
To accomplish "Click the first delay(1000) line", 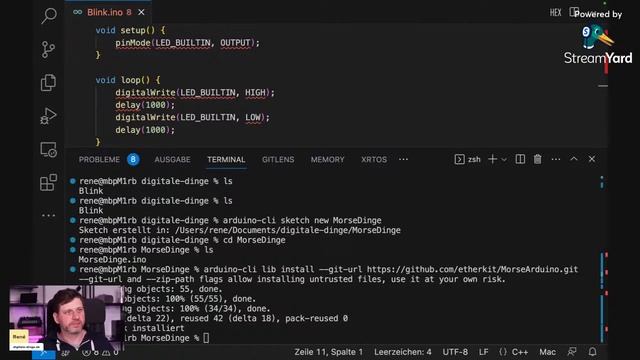I will pyautogui.click(x=145, y=105).
